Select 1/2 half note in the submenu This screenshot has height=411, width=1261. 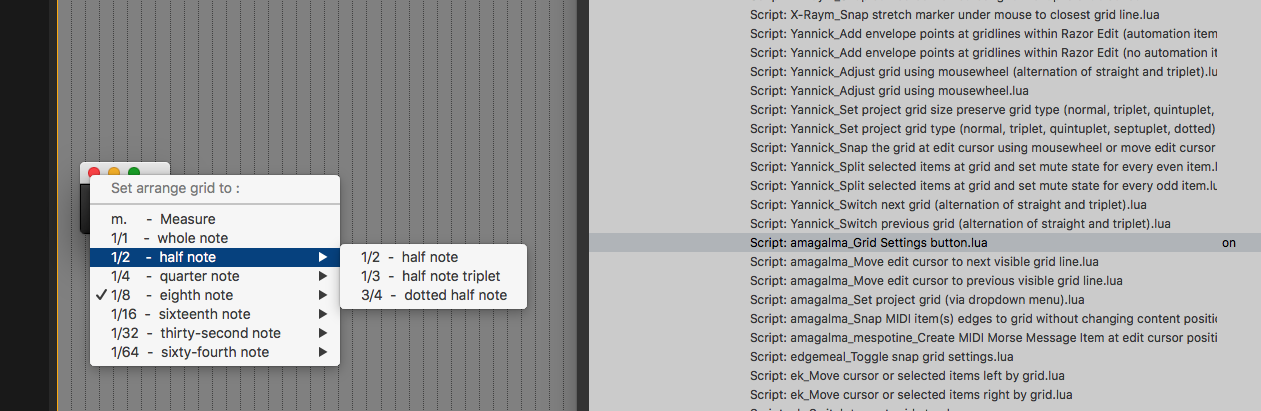click(409, 257)
